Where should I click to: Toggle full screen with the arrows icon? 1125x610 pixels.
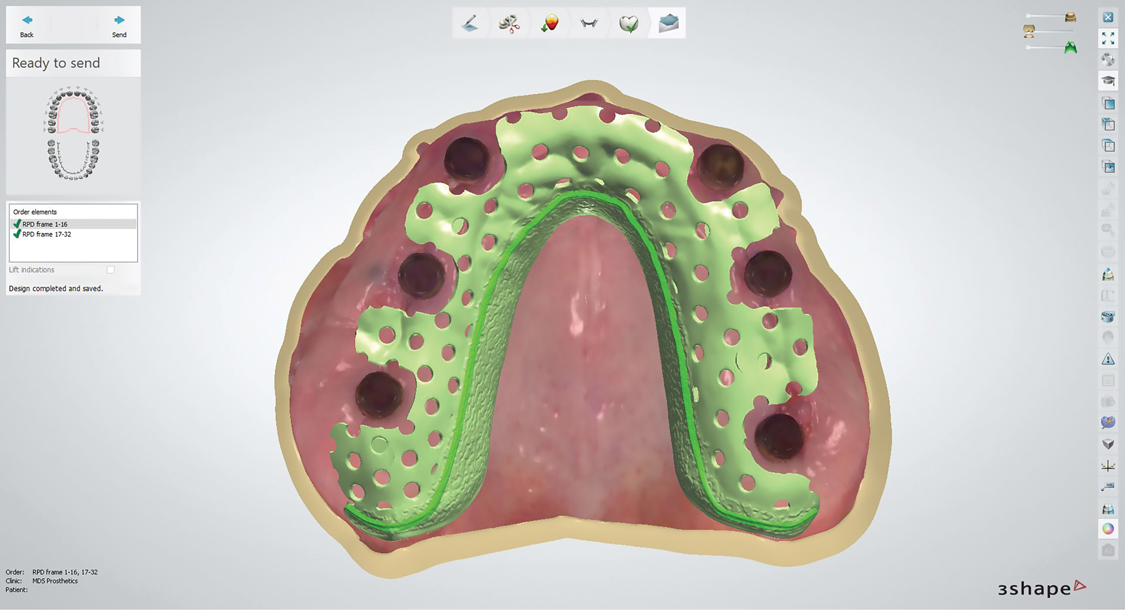(1108, 38)
